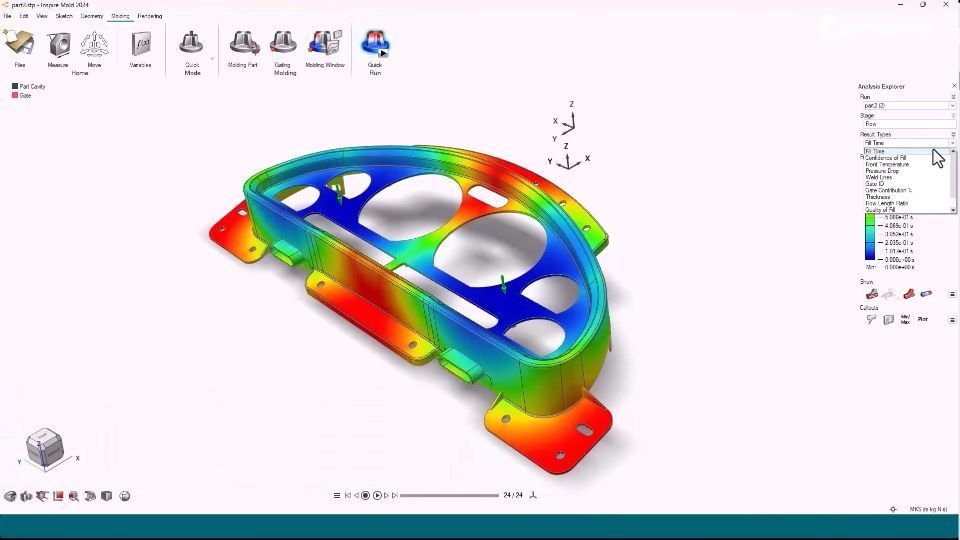
Task: Create a callout with the first Callouts icon
Action: (x=872, y=320)
